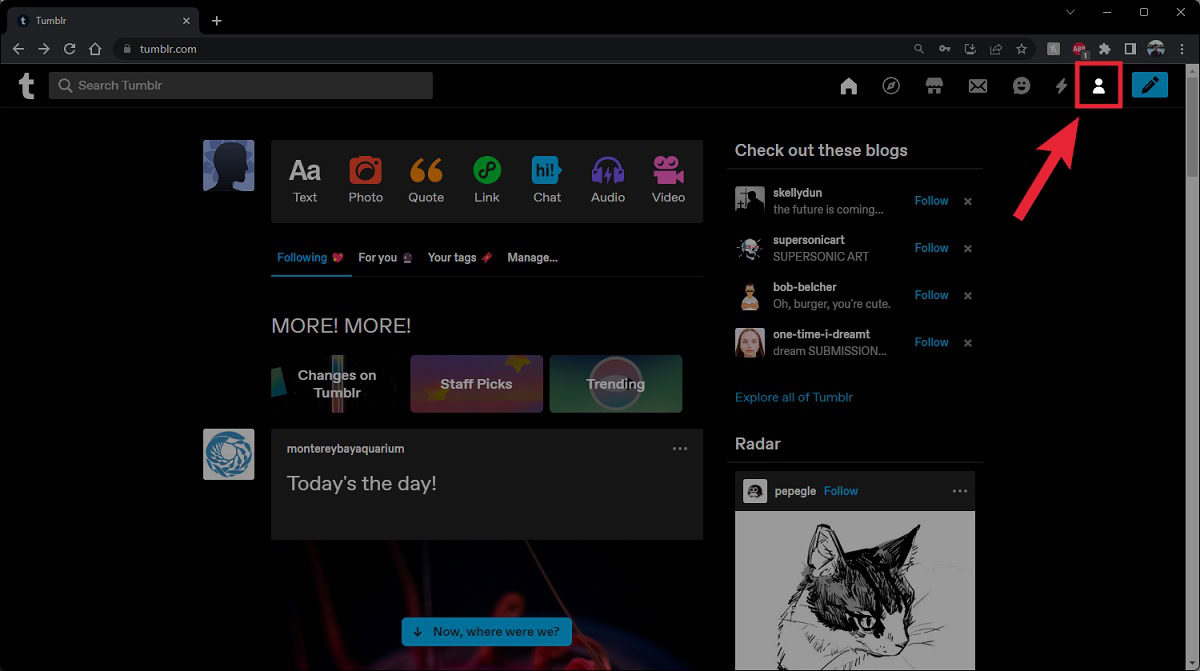The height and width of the screenshot is (671, 1200).
Task: Open the browser extensions puzzle icon
Action: (x=1105, y=48)
